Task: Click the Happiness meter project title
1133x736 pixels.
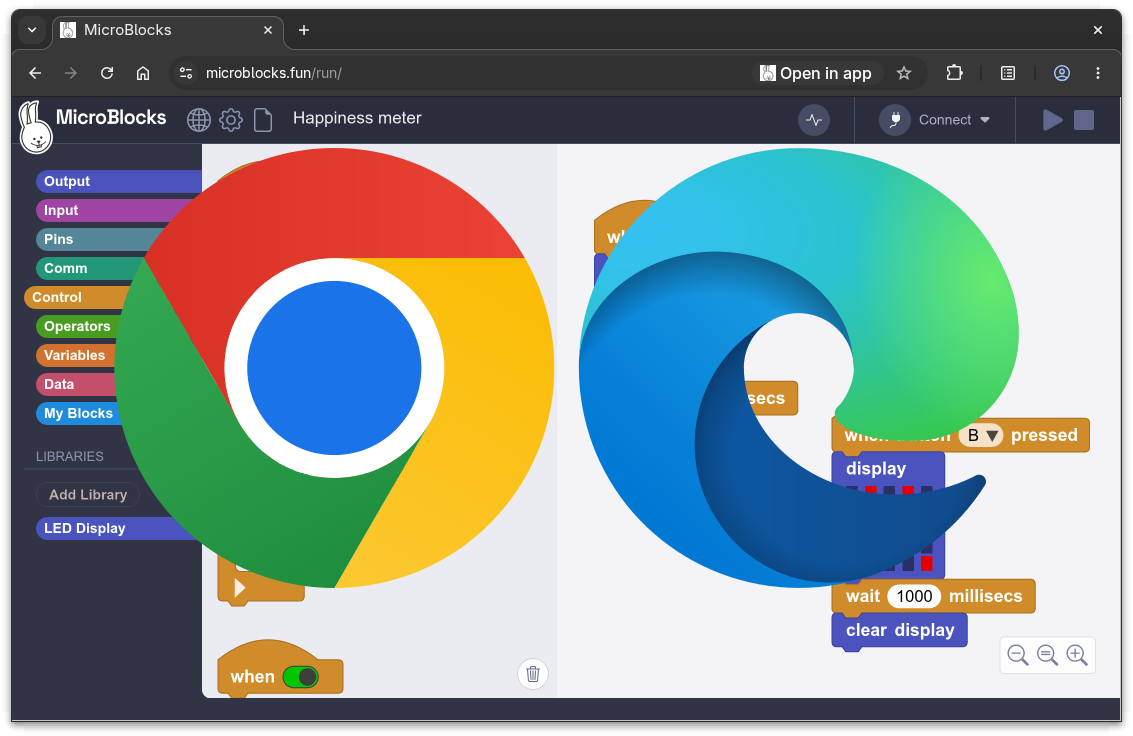Action: (x=357, y=118)
